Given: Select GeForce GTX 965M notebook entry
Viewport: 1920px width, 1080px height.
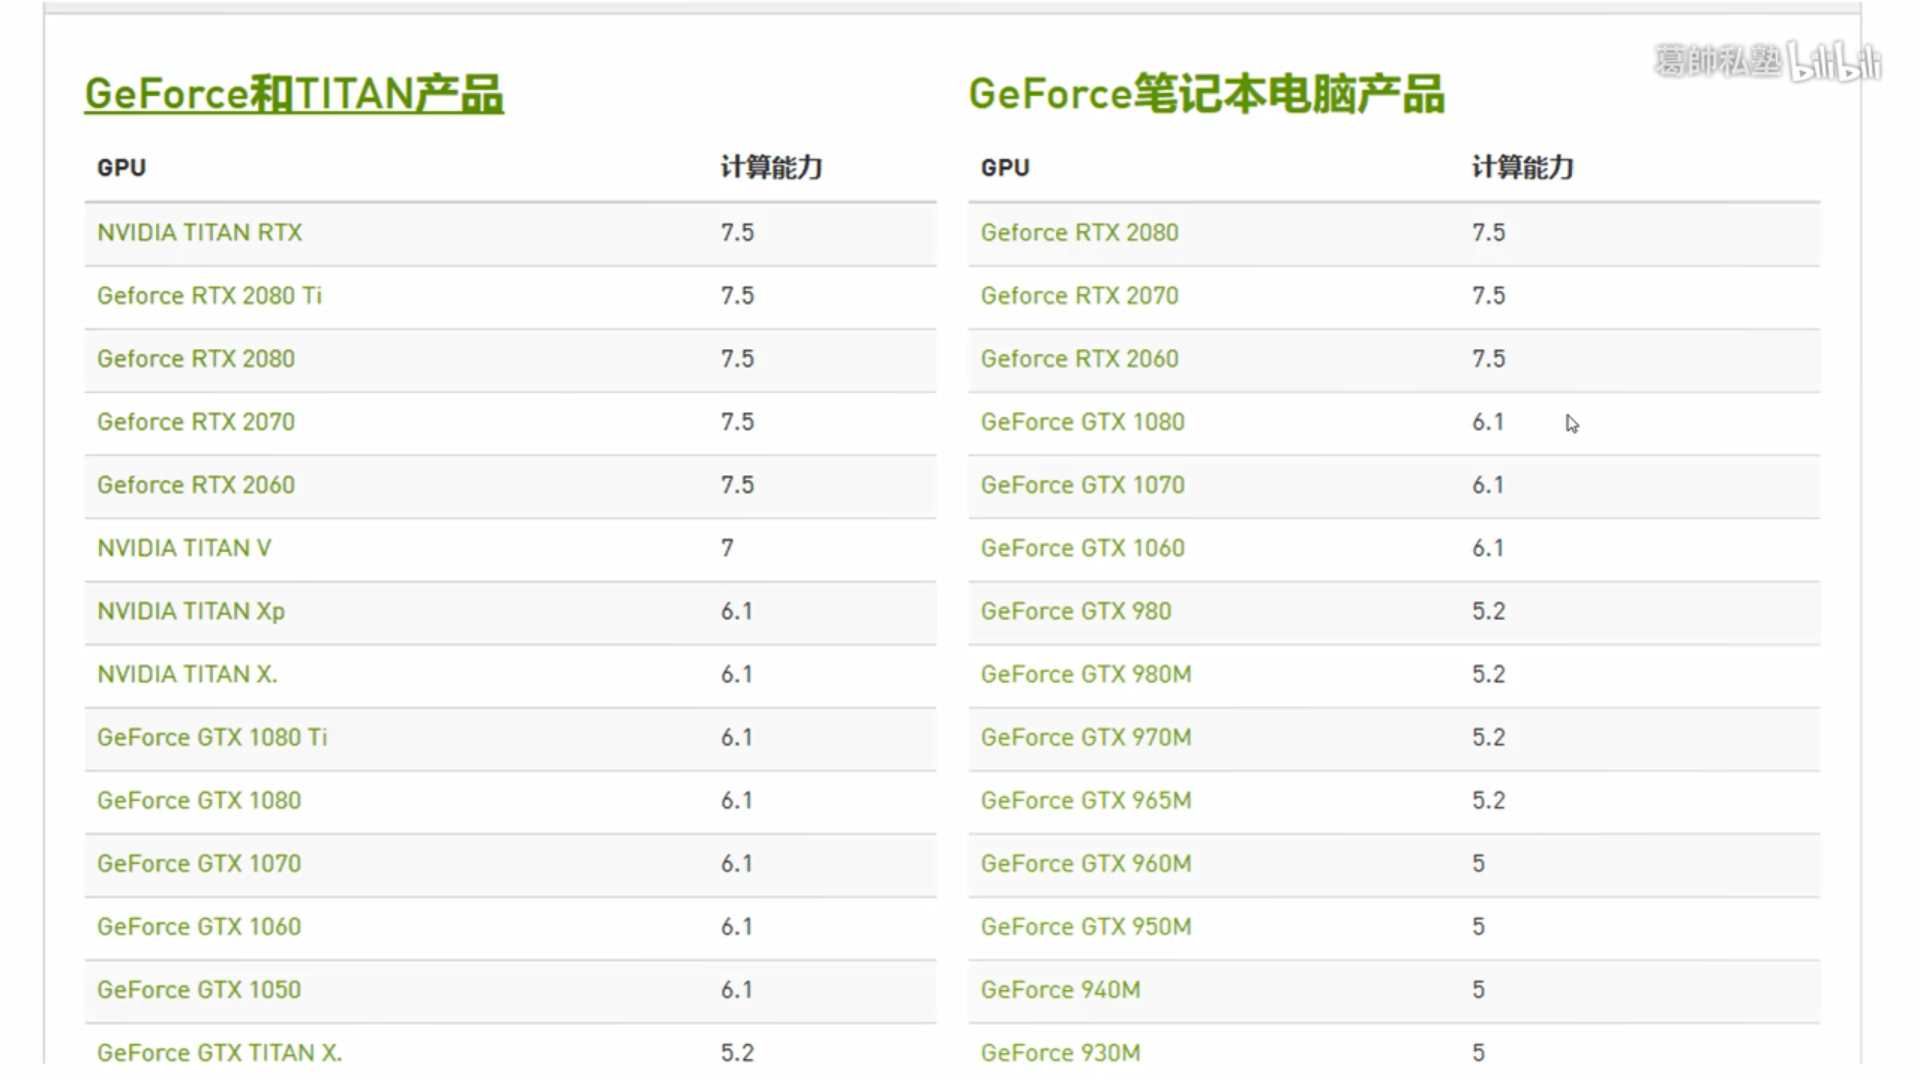Looking at the screenshot, I should (x=1086, y=800).
